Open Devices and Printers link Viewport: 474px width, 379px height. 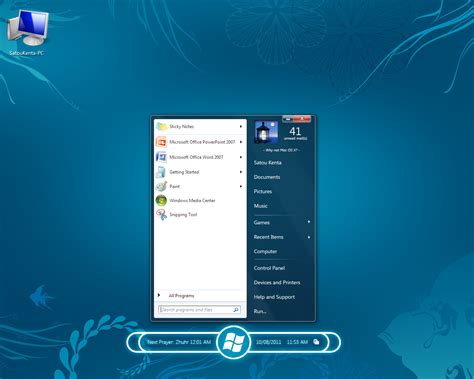pyautogui.click(x=277, y=282)
